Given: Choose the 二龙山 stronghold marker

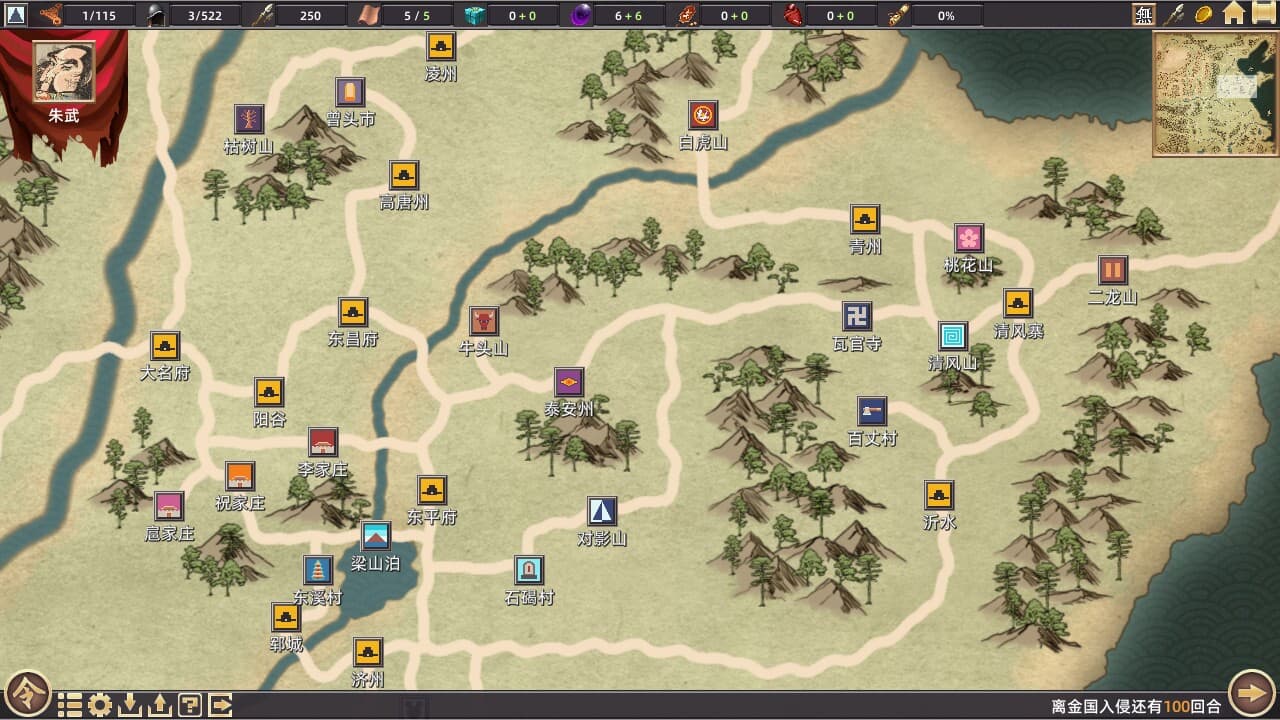Looking at the screenshot, I should tap(1113, 270).
